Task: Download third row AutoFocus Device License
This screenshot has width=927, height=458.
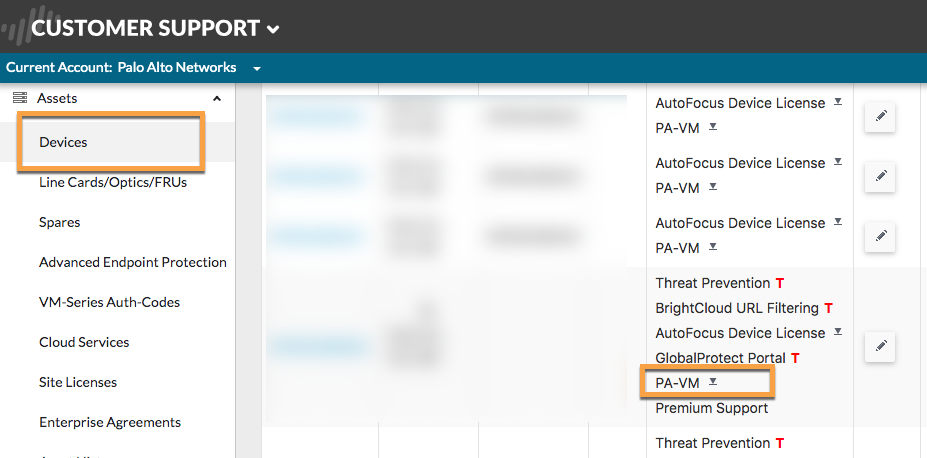Action: (838, 222)
